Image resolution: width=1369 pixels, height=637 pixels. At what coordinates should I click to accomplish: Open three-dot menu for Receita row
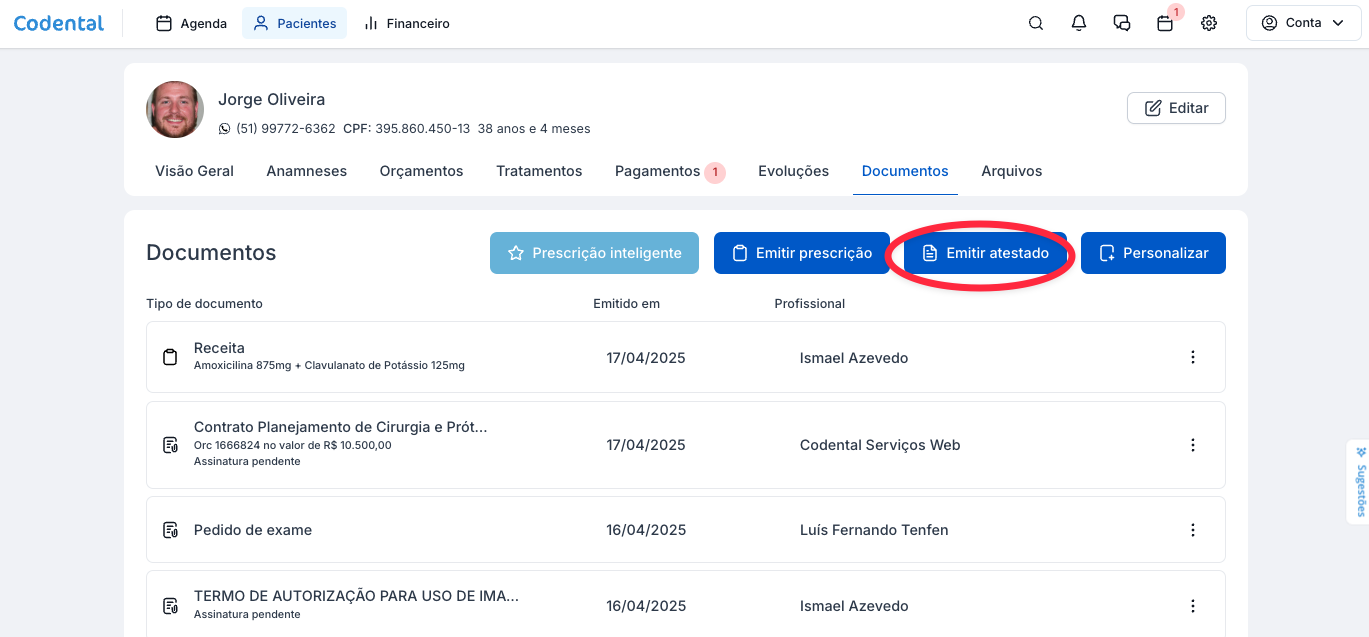pyautogui.click(x=1192, y=357)
